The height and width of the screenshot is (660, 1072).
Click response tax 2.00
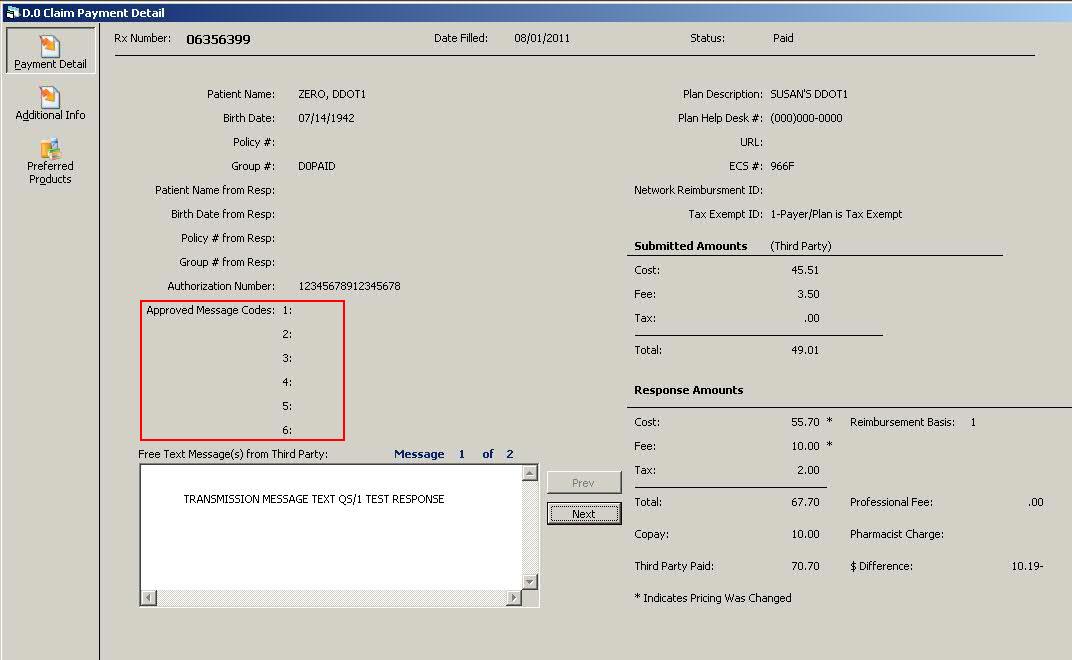[x=808, y=471]
